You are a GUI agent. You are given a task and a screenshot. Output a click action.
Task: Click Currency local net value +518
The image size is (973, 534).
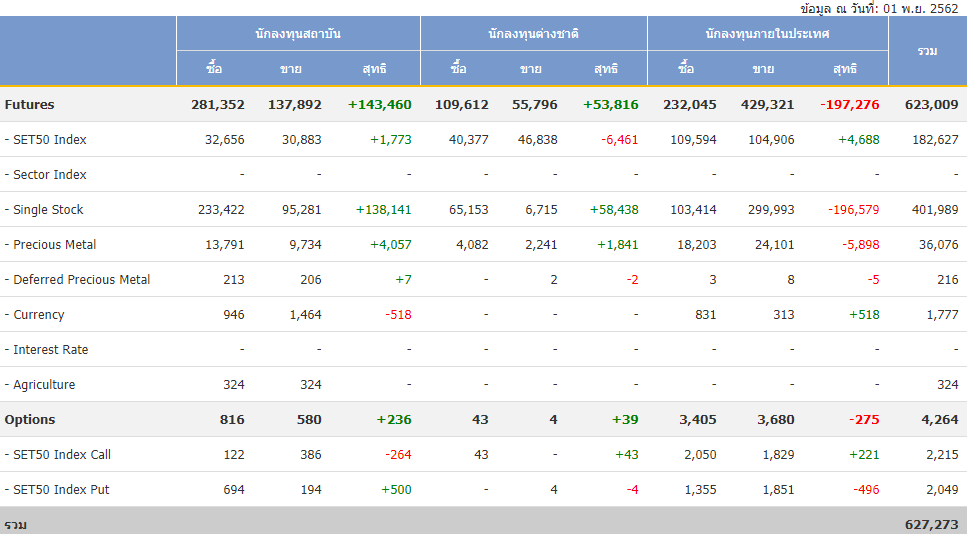click(864, 314)
